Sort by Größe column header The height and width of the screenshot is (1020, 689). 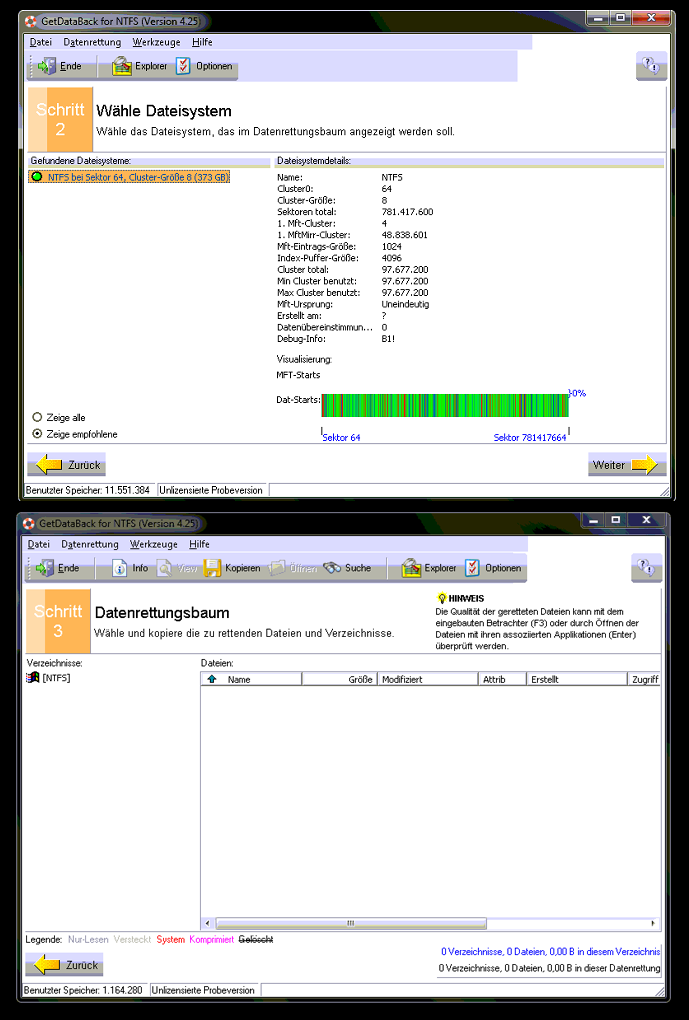pos(340,679)
